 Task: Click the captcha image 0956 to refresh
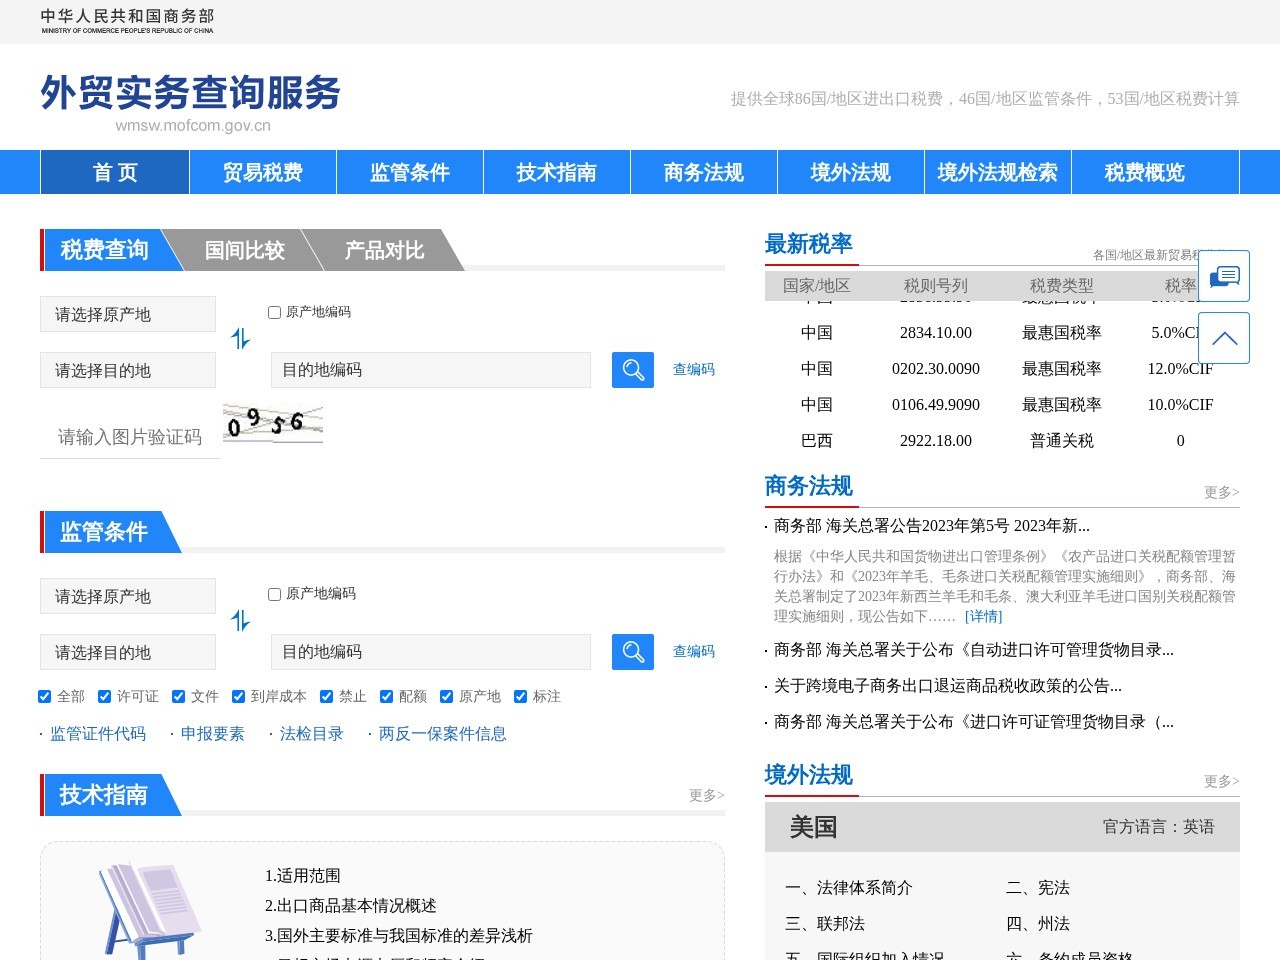click(x=273, y=423)
